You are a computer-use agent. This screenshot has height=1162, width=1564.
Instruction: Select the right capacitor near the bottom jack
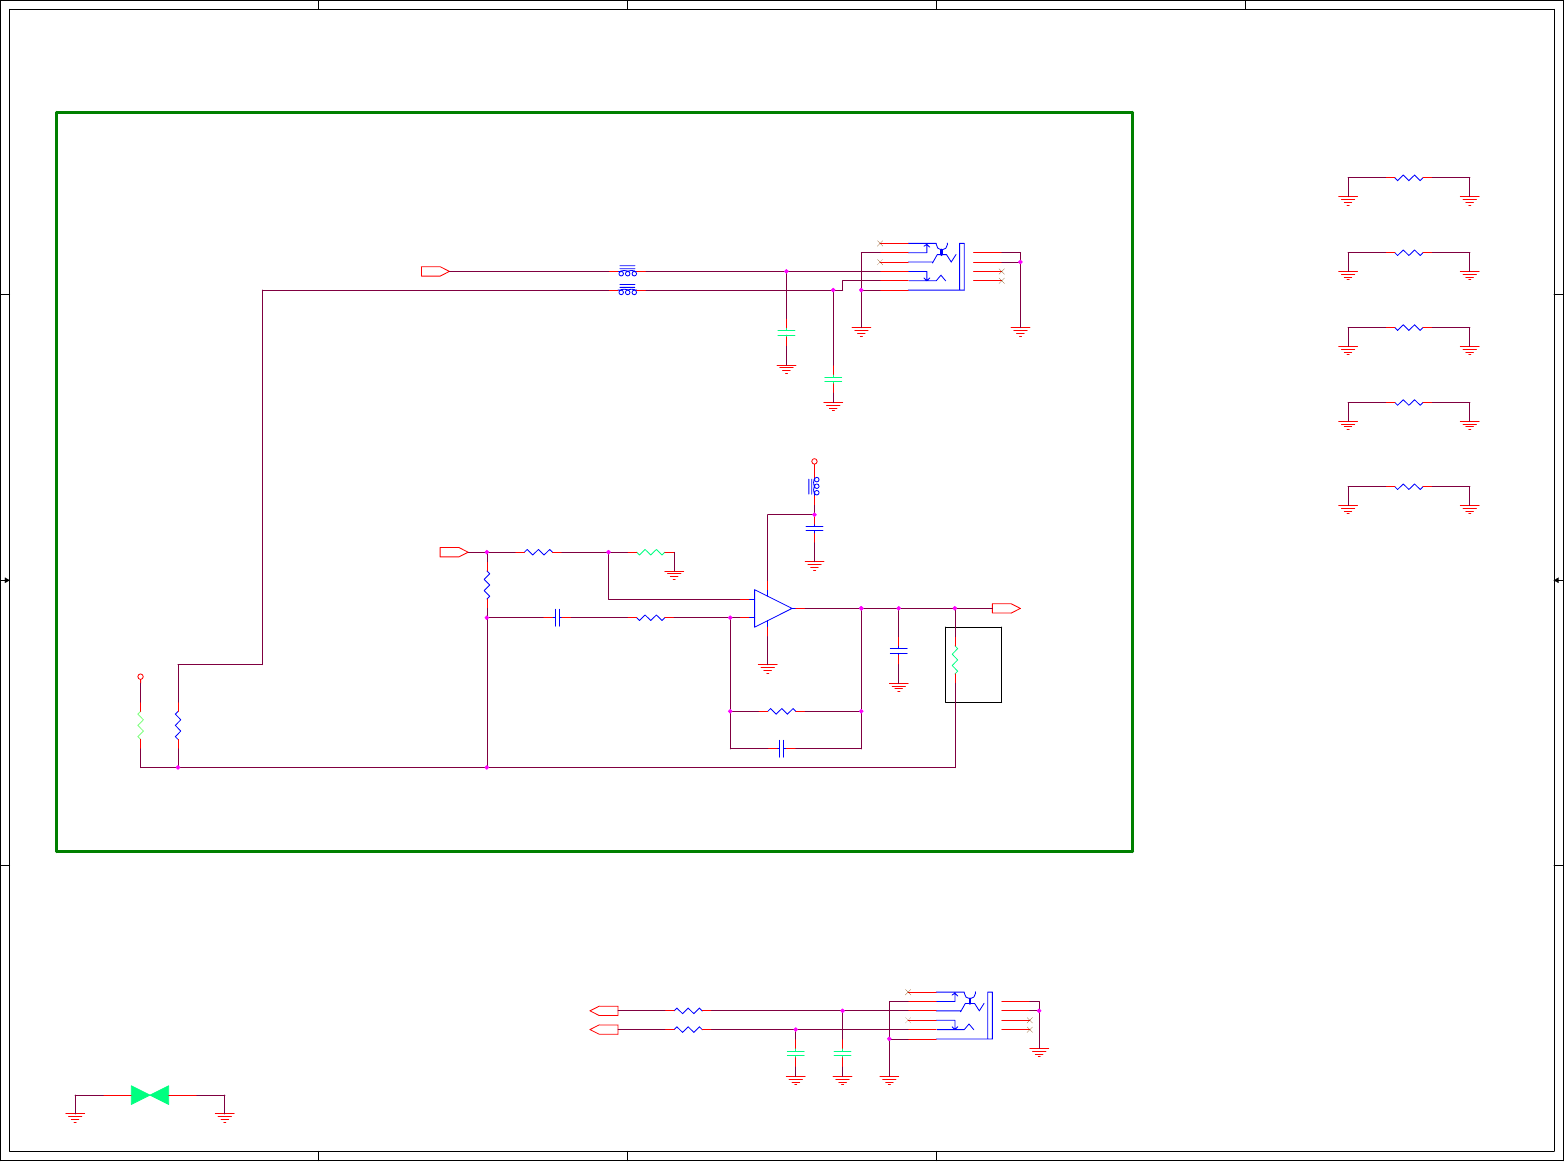point(842,1053)
